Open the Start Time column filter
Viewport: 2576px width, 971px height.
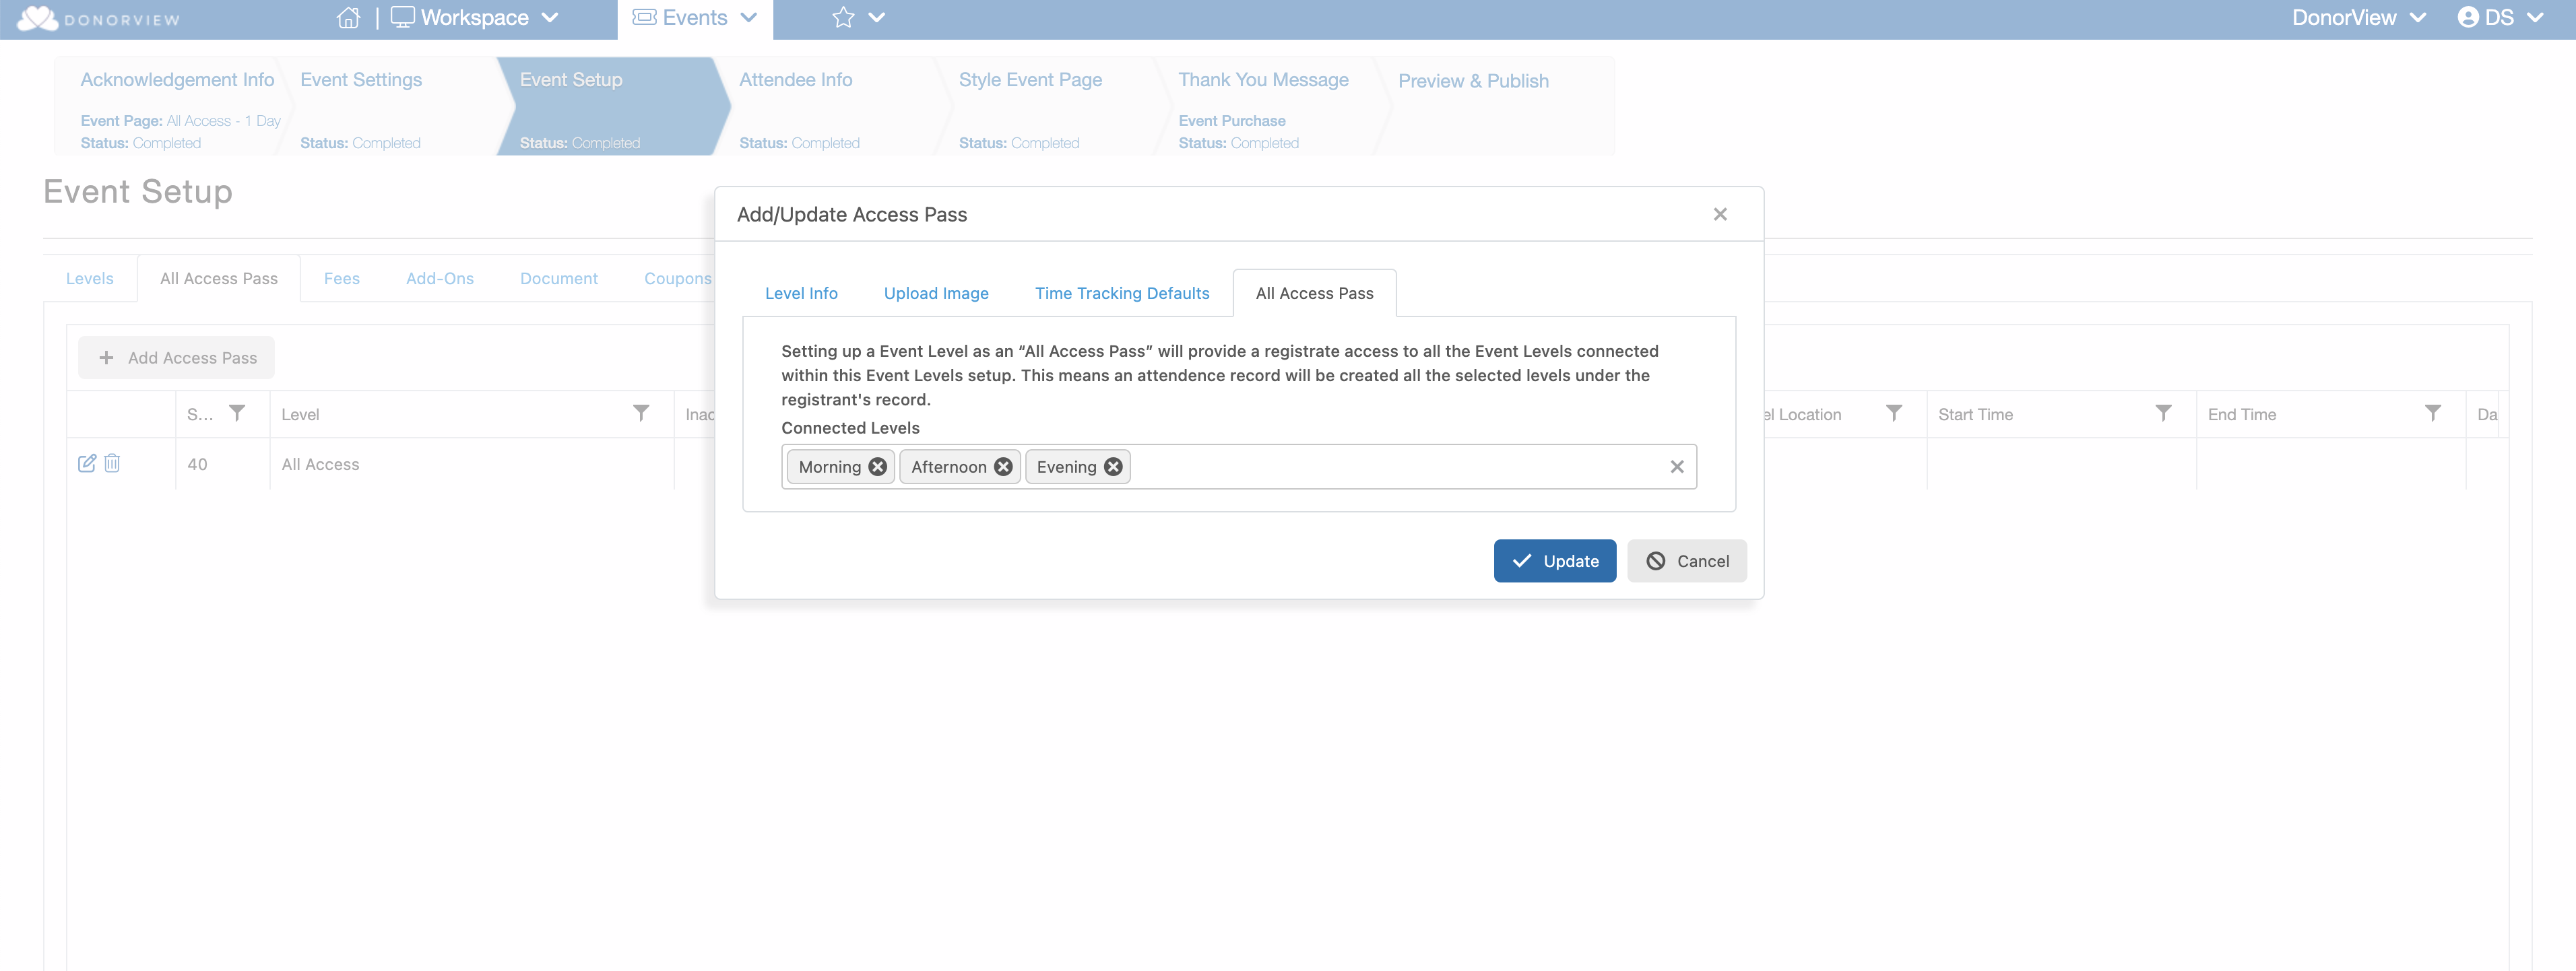2163,413
